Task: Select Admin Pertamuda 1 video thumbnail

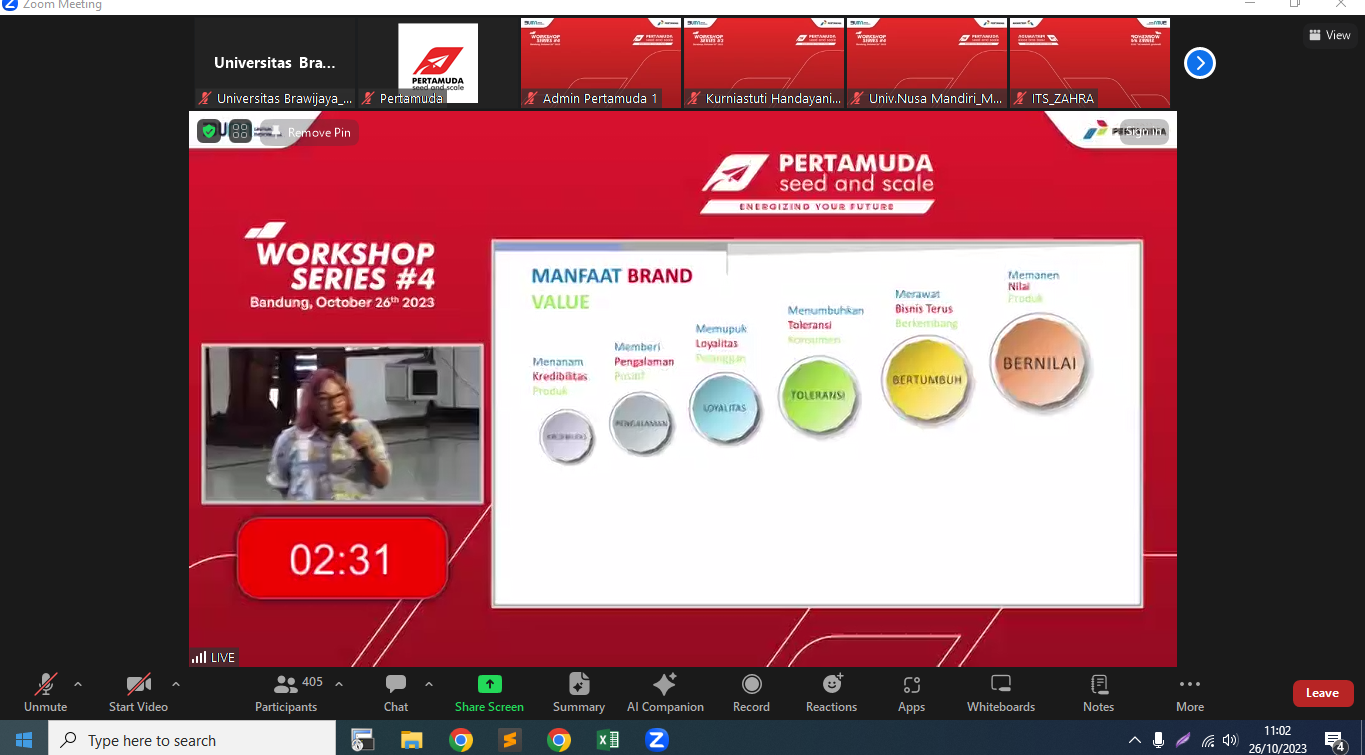Action: (601, 63)
